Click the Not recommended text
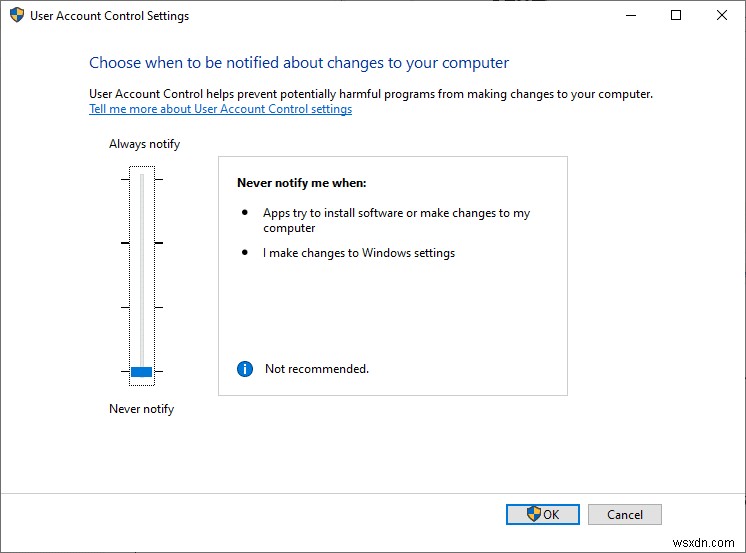The height and width of the screenshot is (553, 746). tap(316, 369)
